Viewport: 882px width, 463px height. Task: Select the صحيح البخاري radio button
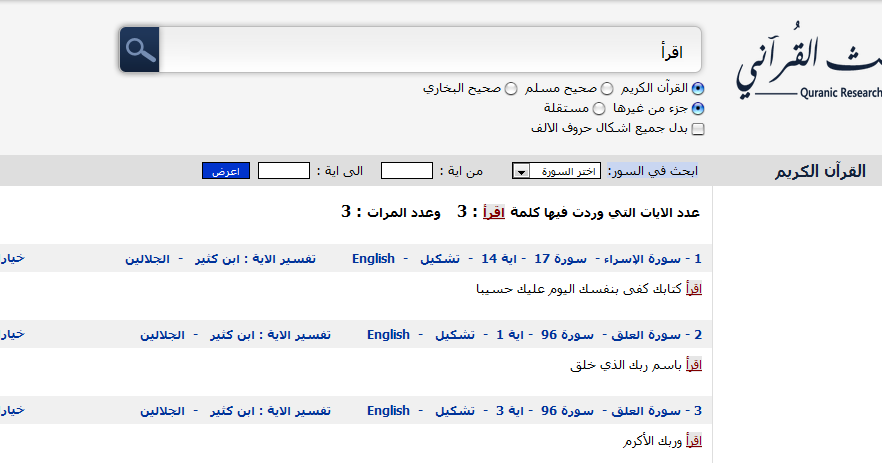511,89
